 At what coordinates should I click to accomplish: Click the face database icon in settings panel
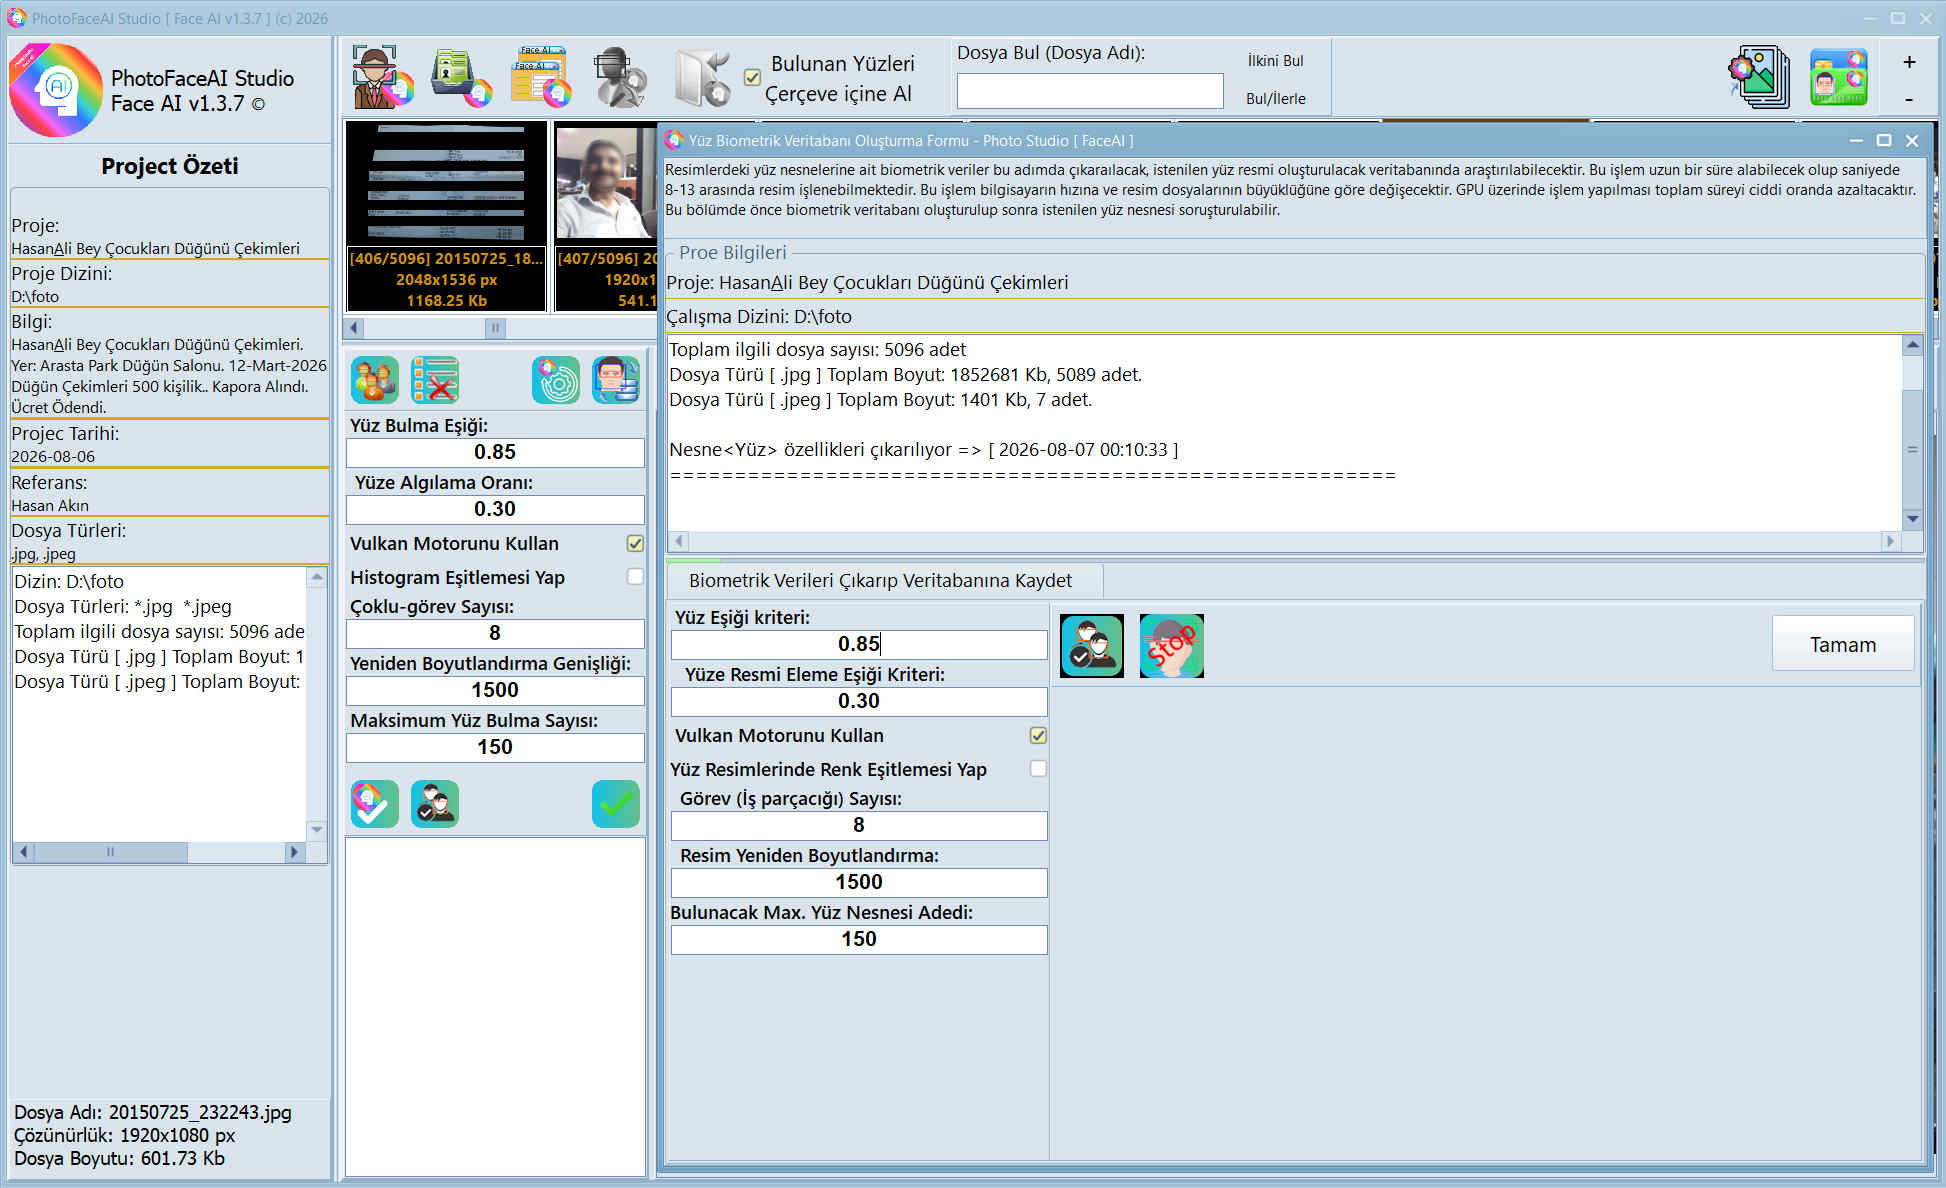(x=616, y=380)
